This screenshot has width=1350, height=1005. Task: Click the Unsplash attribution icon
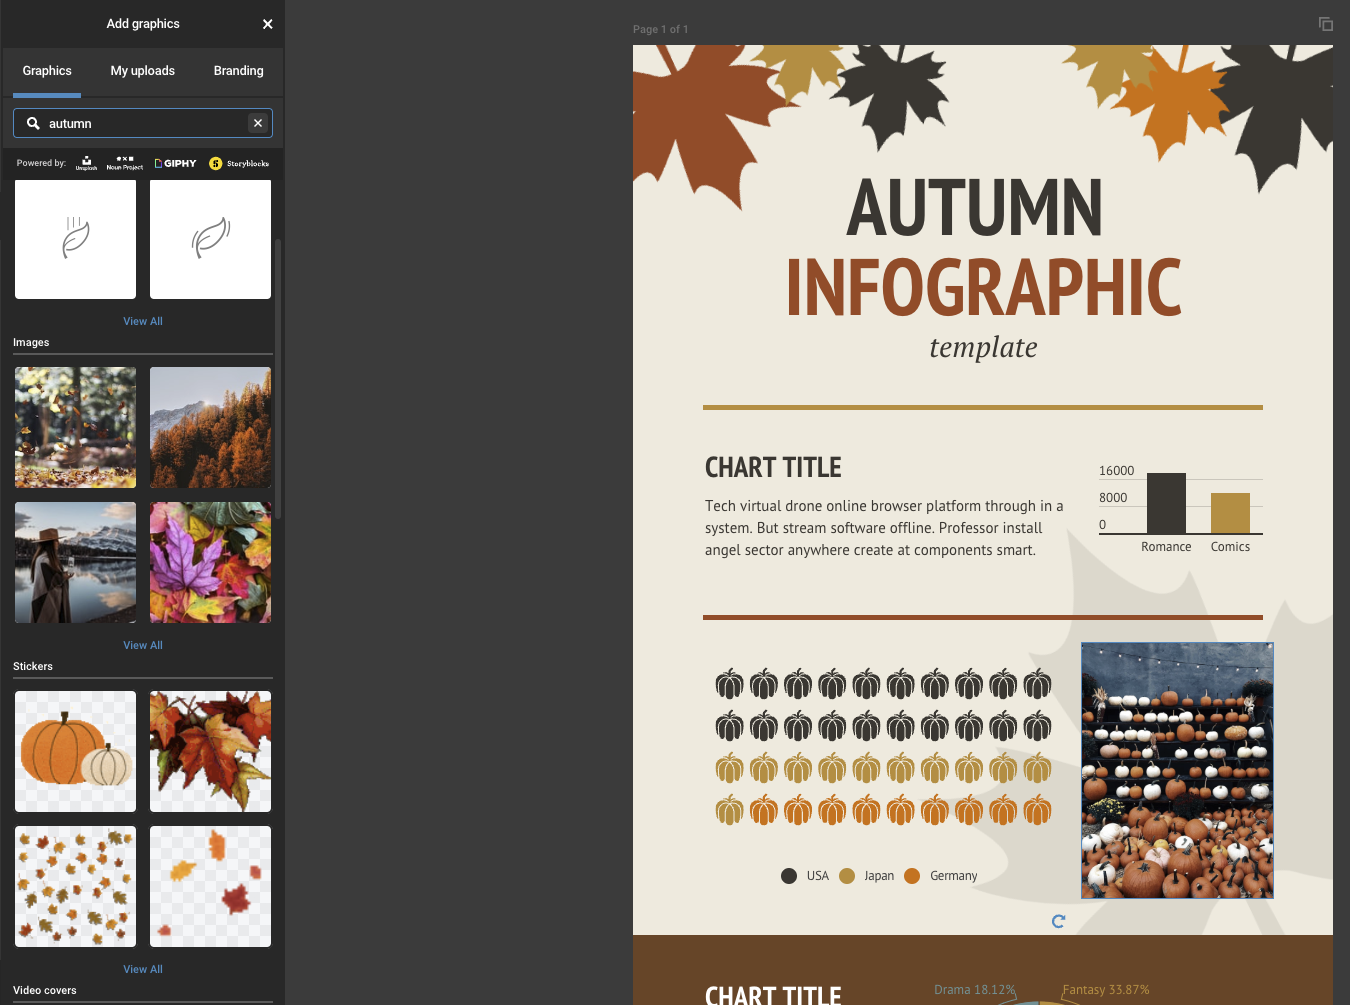click(x=86, y=163)
